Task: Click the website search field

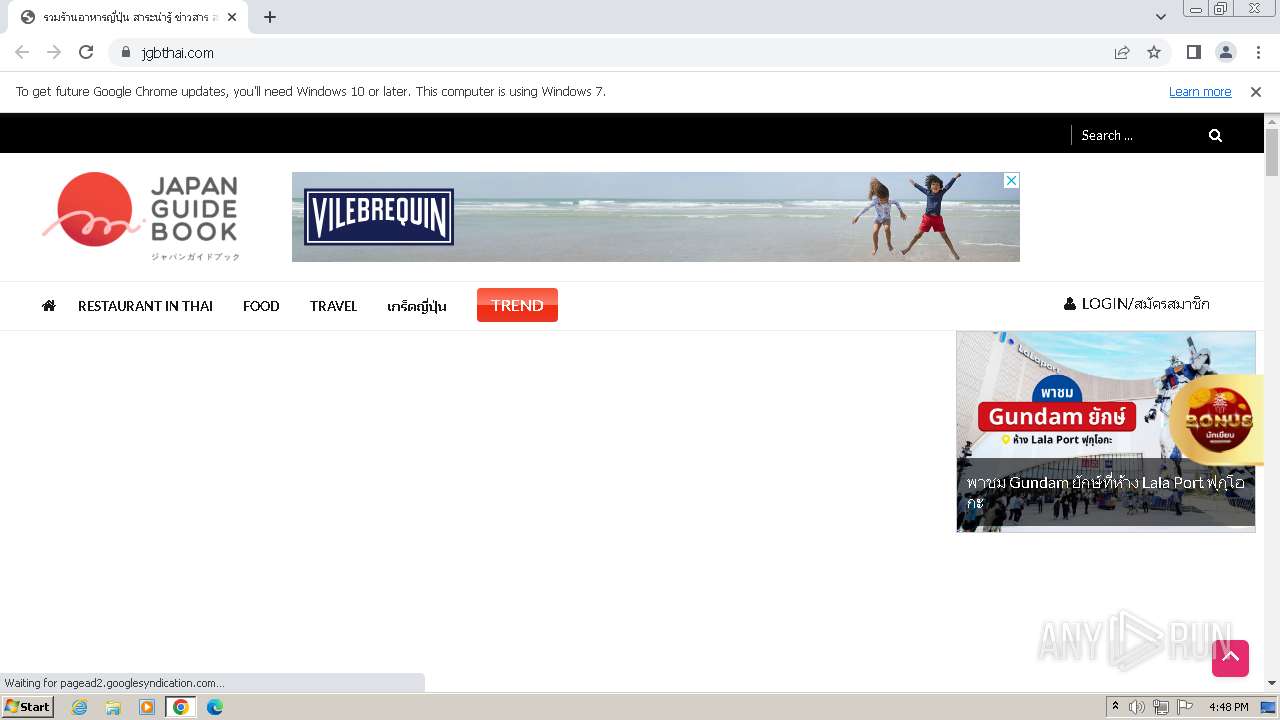Action: pyautogui.click(x=1137, y=135)
